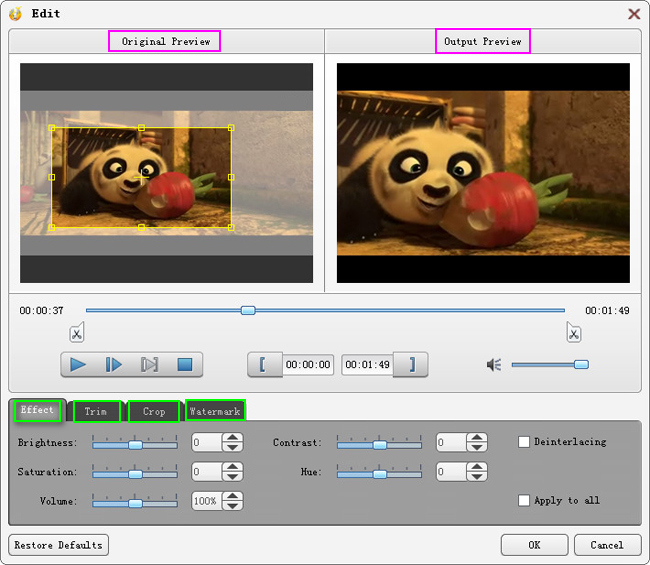This screenshot has width=650, height=565.
Task: Stop playback with the square Stop button
Action: (185, 365)
